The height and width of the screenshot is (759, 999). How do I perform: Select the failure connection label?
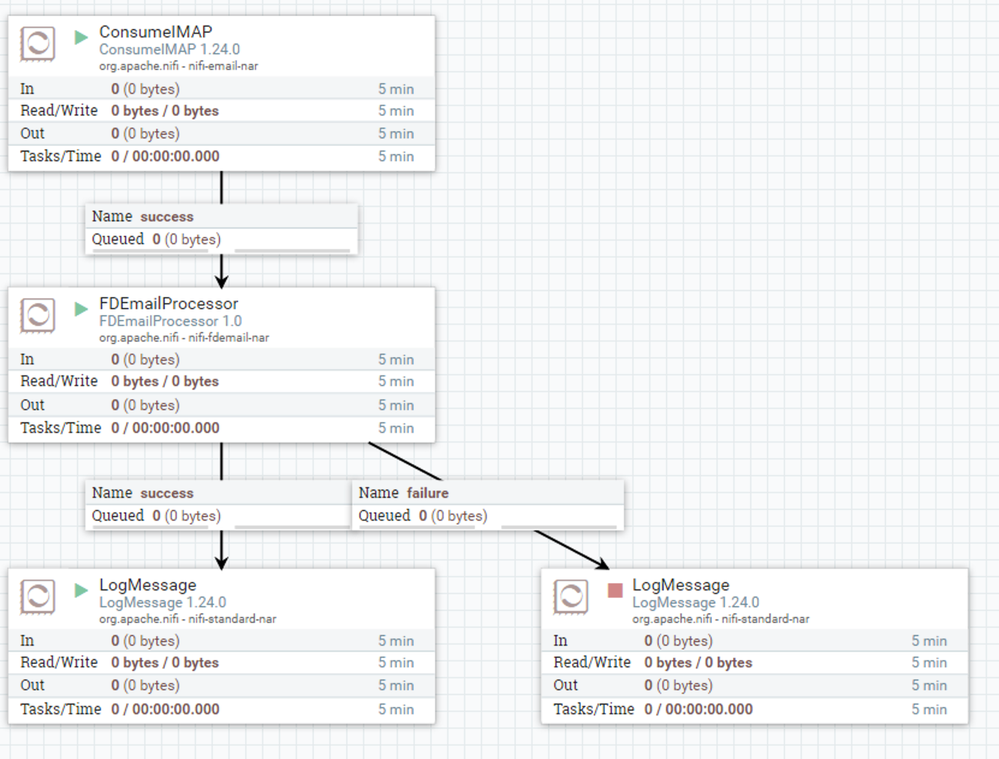488,505
